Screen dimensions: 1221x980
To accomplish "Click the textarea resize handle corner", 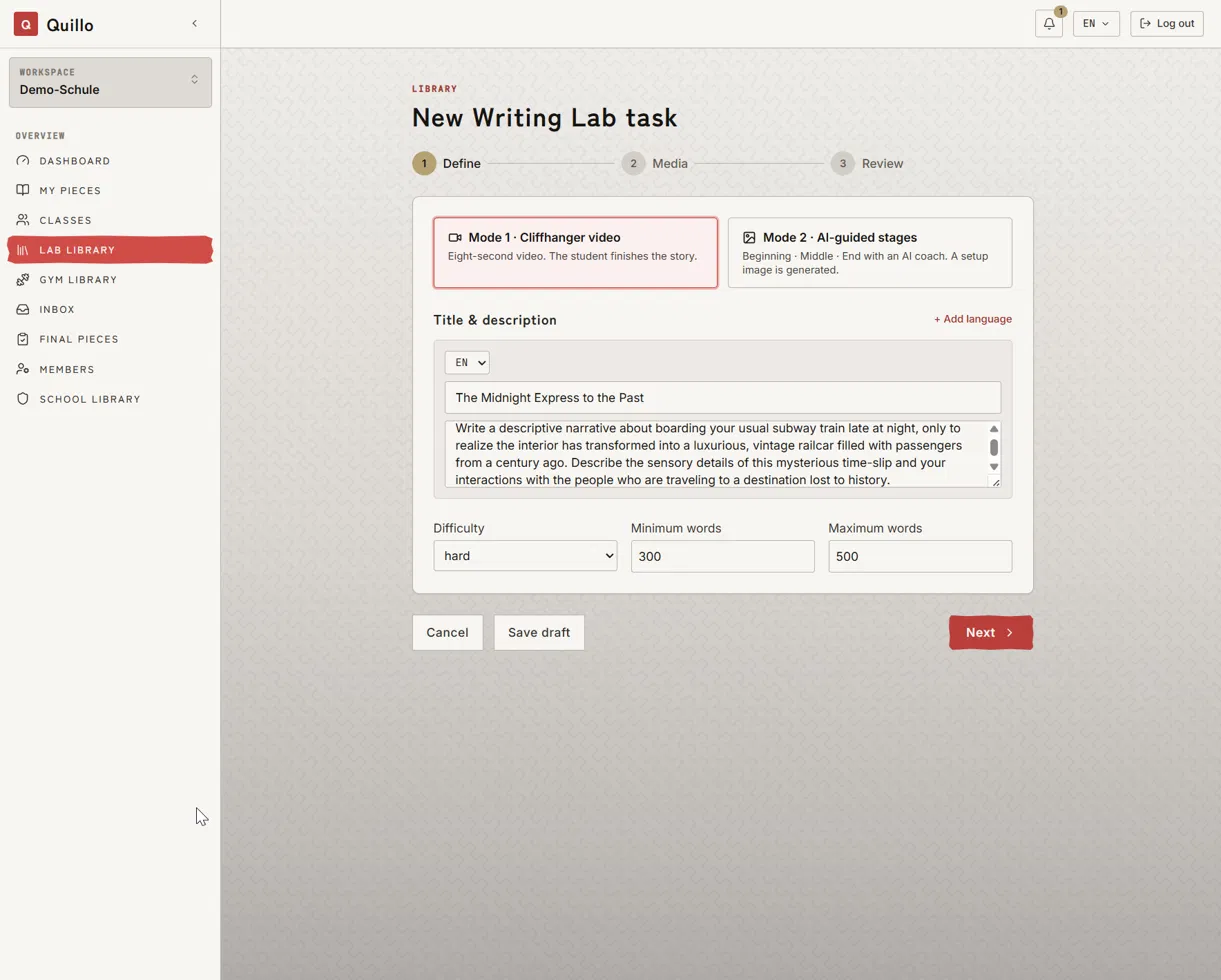I will (996, 483).
